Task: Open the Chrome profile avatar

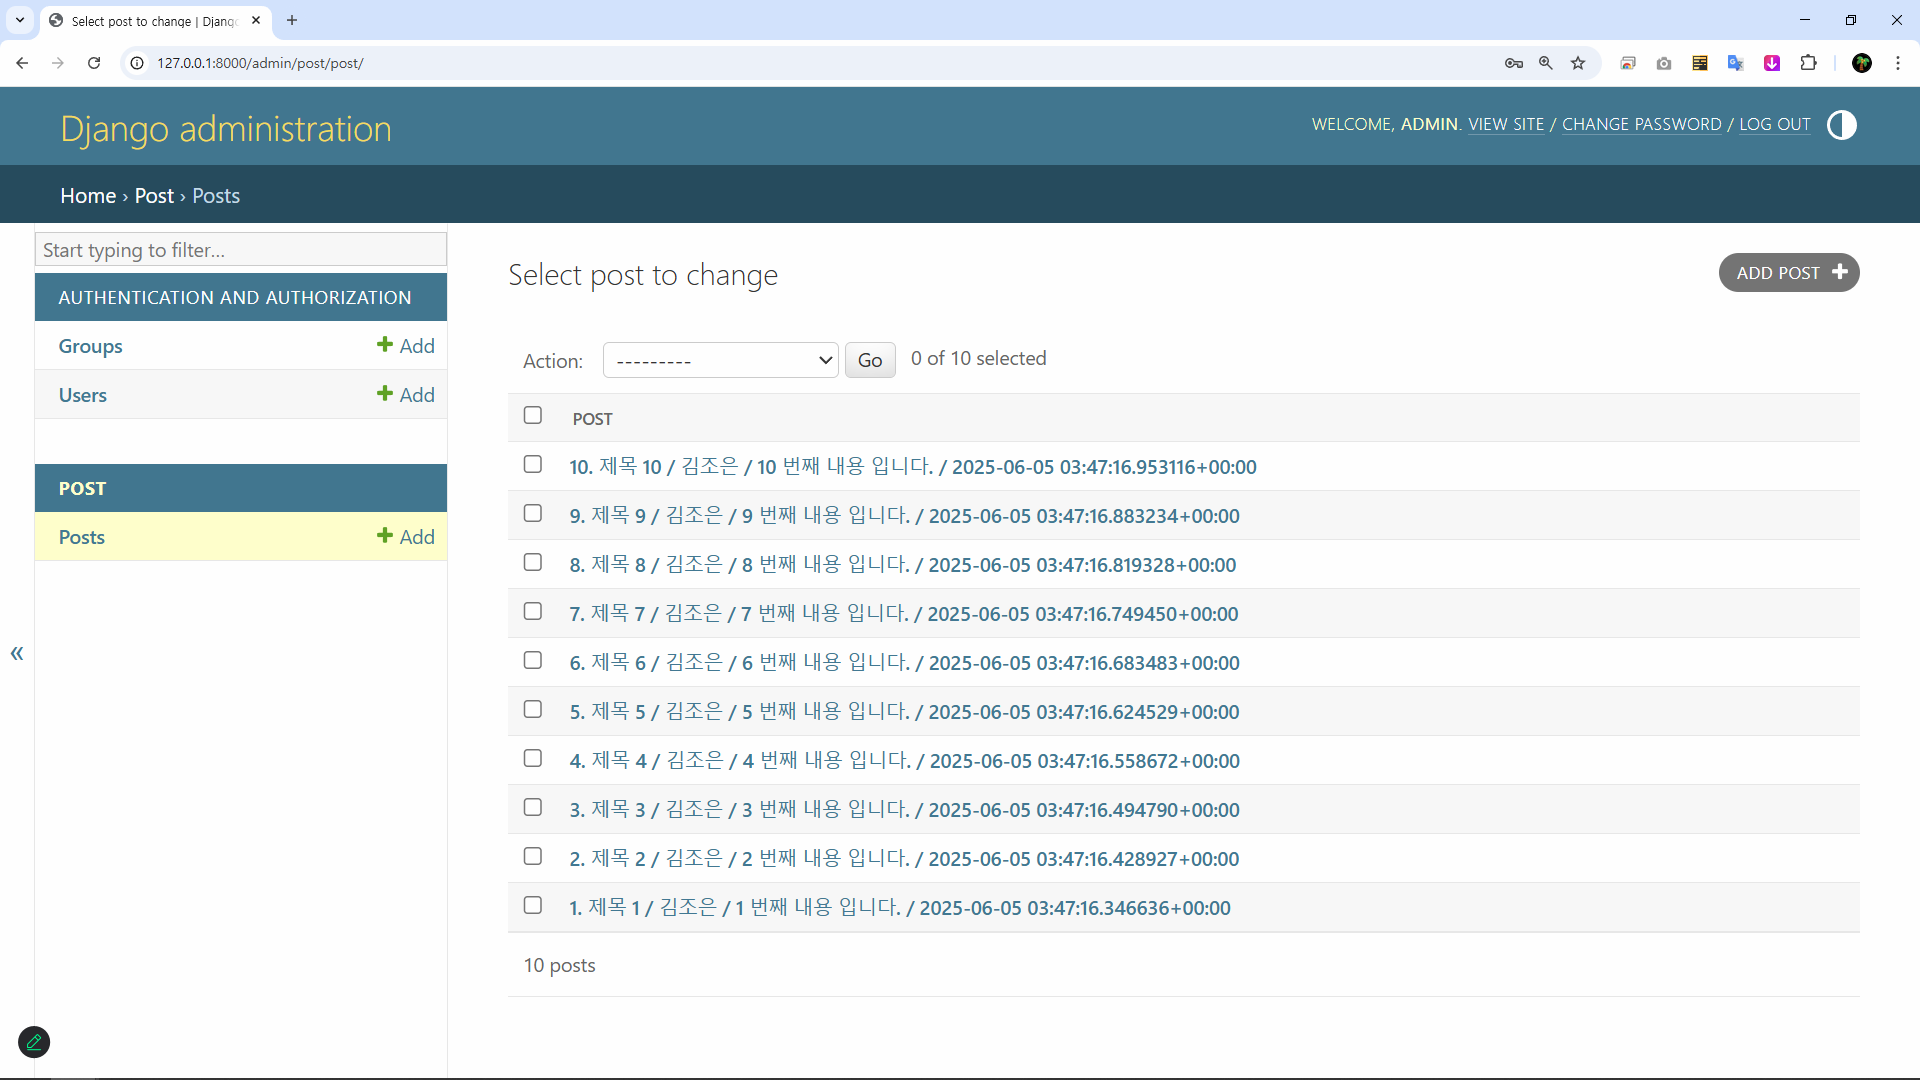Action: pyautogui.click(x=1862, y=63)
